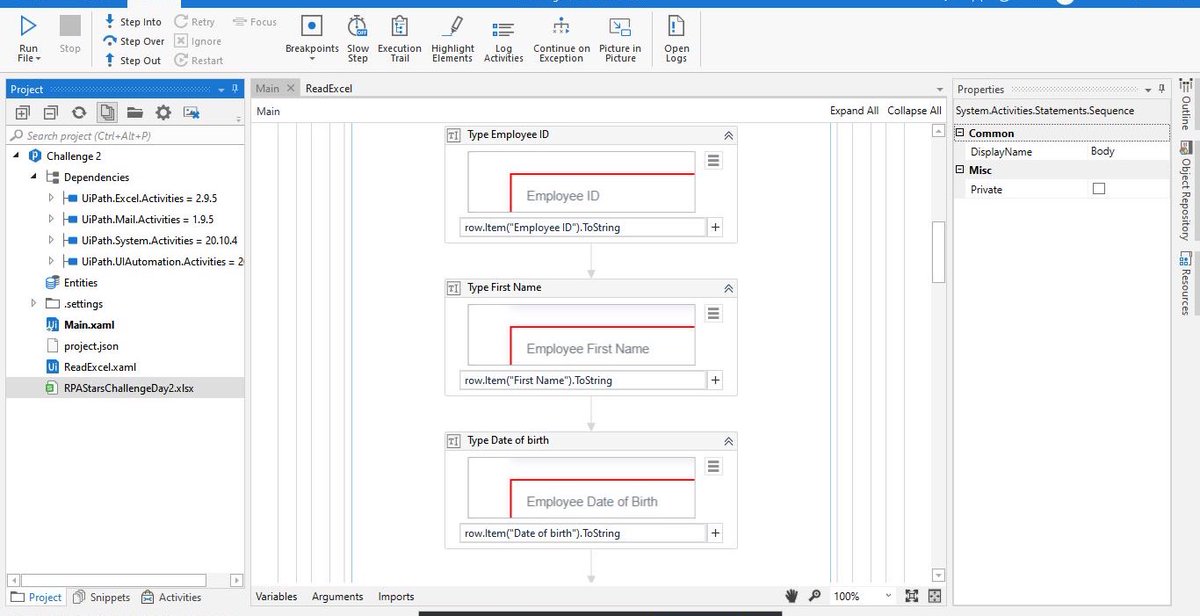The image size is (1200, 616).
Task: Click the Run File play icon
Action: click(x=28, y=27)
